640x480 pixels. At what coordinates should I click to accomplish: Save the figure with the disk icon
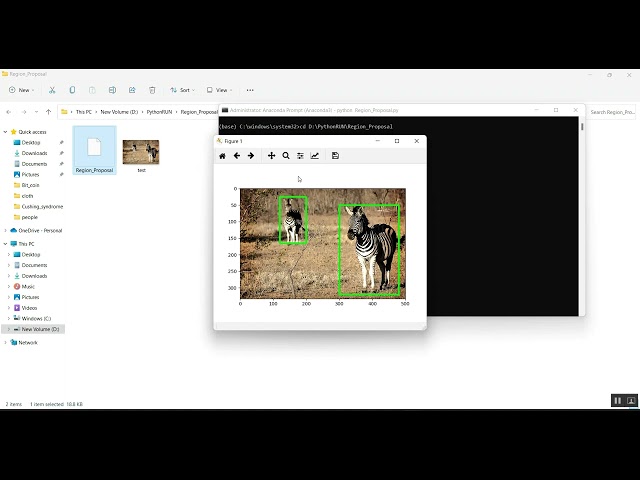[x=335, y=156]
